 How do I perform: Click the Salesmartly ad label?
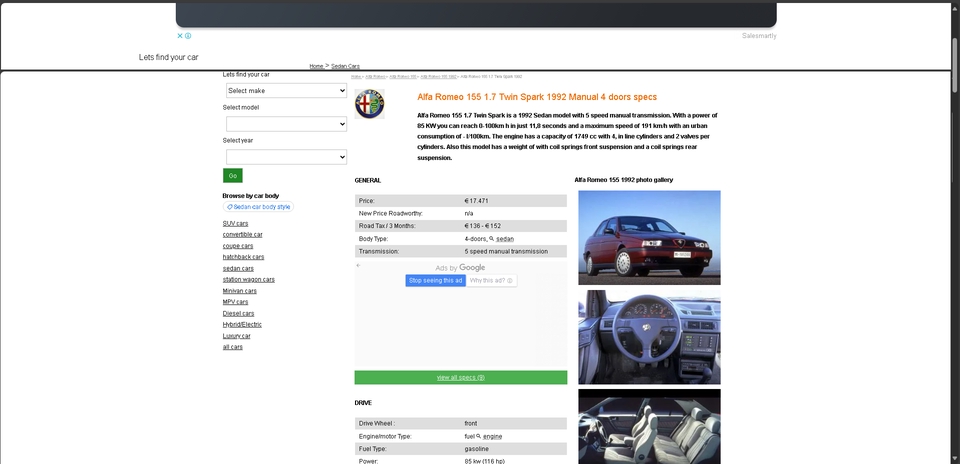759,36
